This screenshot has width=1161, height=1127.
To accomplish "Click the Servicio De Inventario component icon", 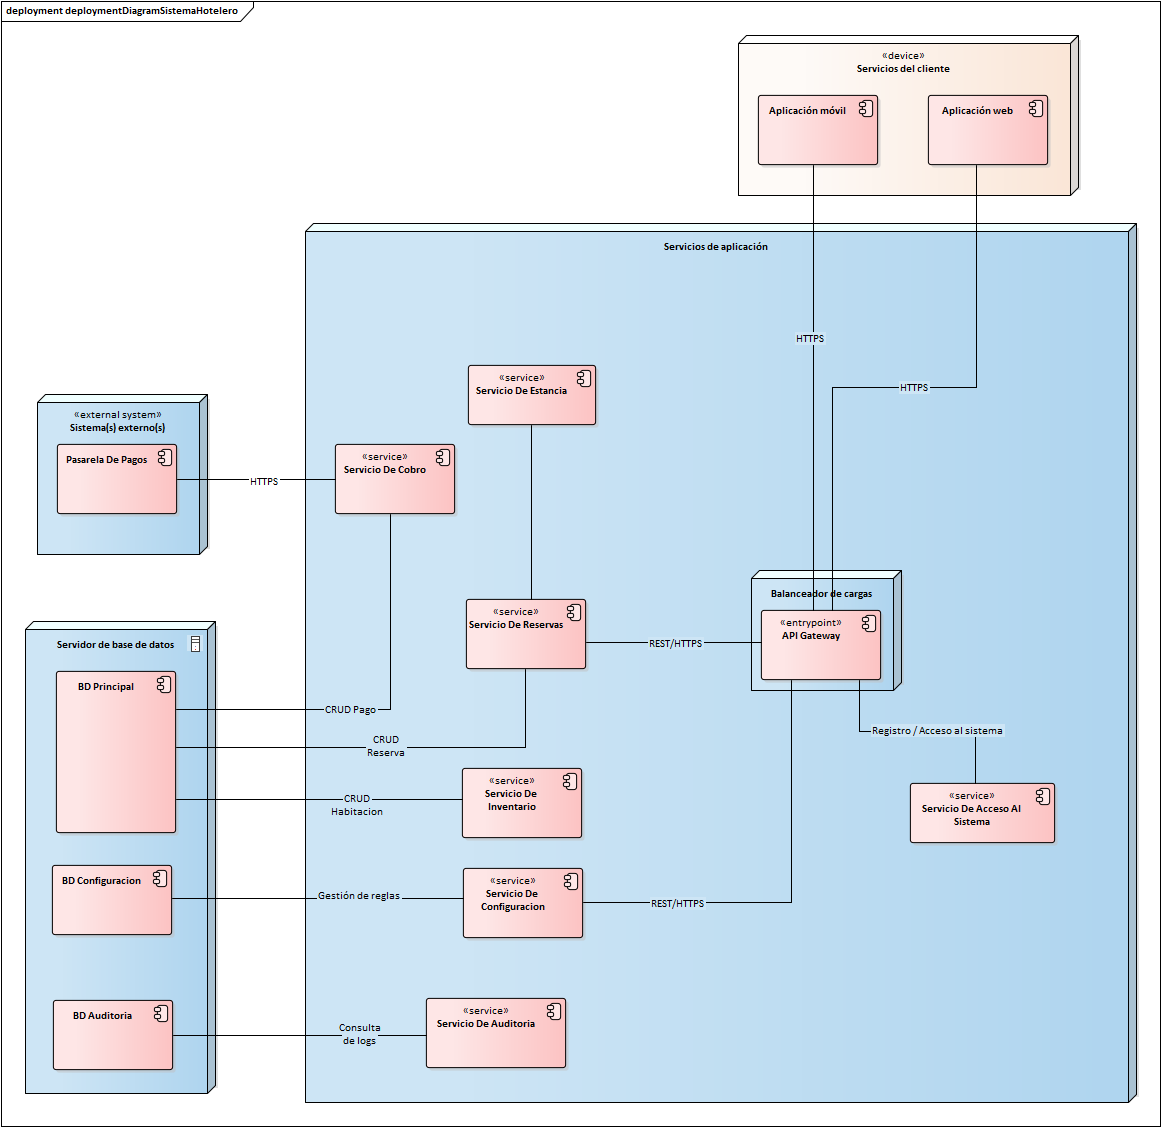I will [570, 779].
